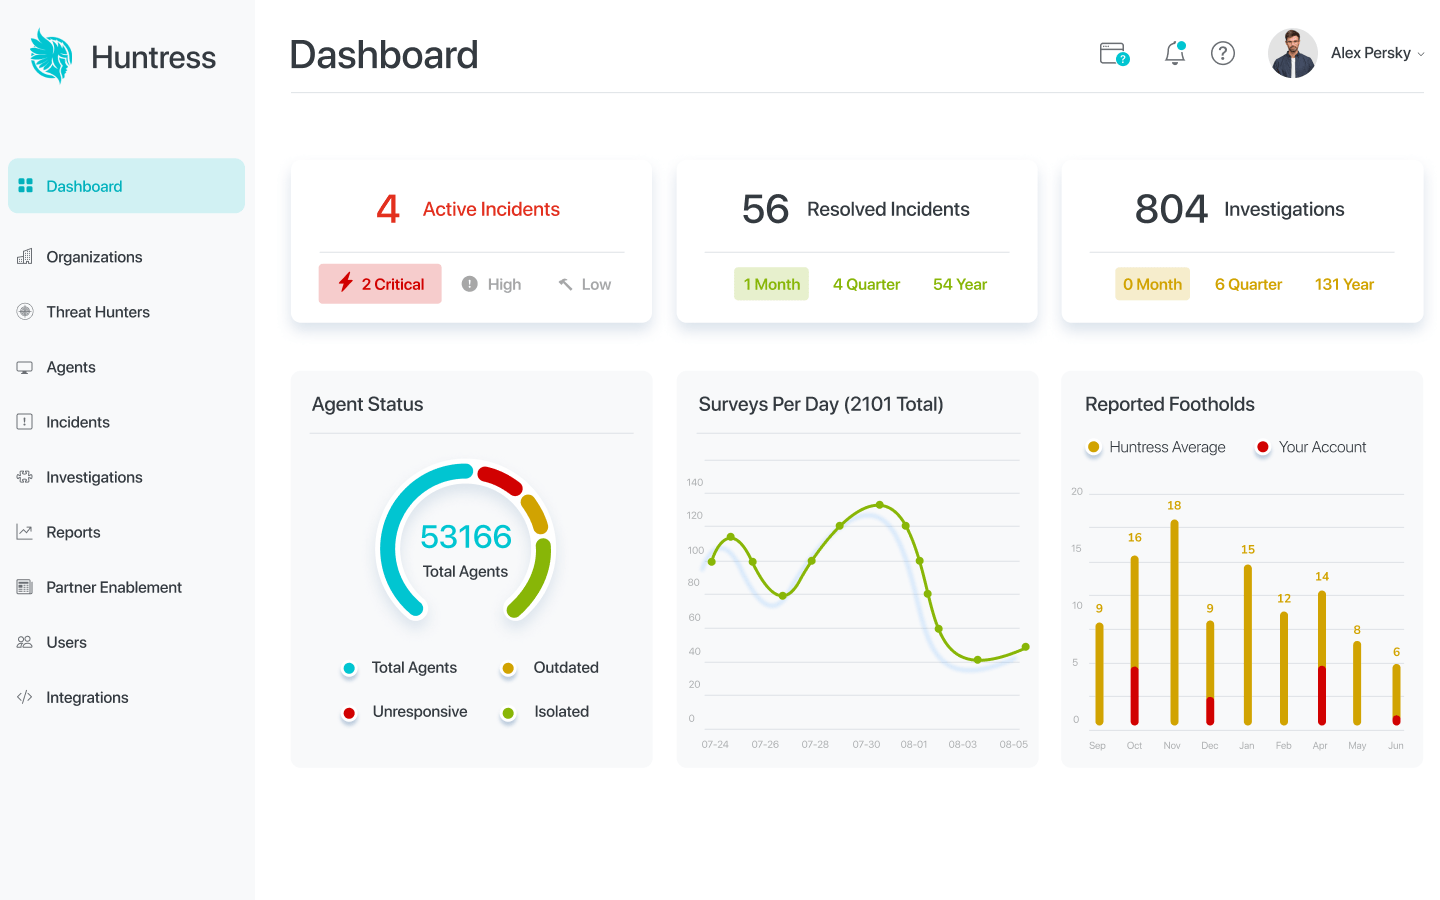Toggle the Your Account legend marker
The image size is (1440, 900).
1263,447
